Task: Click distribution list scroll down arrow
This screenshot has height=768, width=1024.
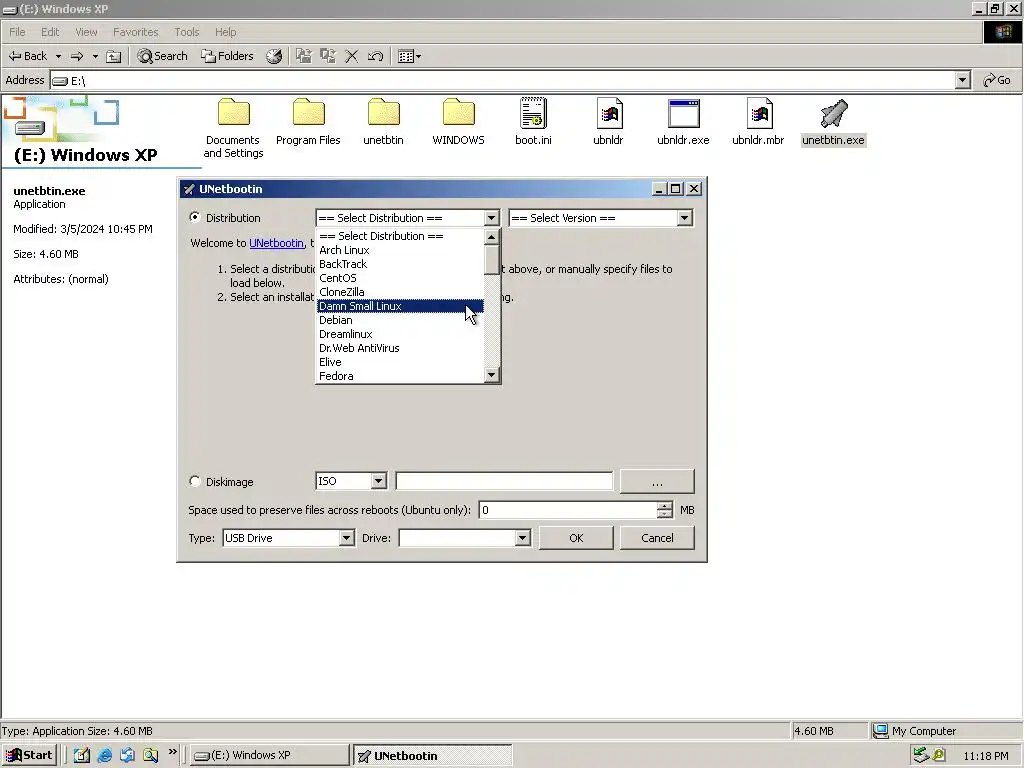Action: point(492,375)
